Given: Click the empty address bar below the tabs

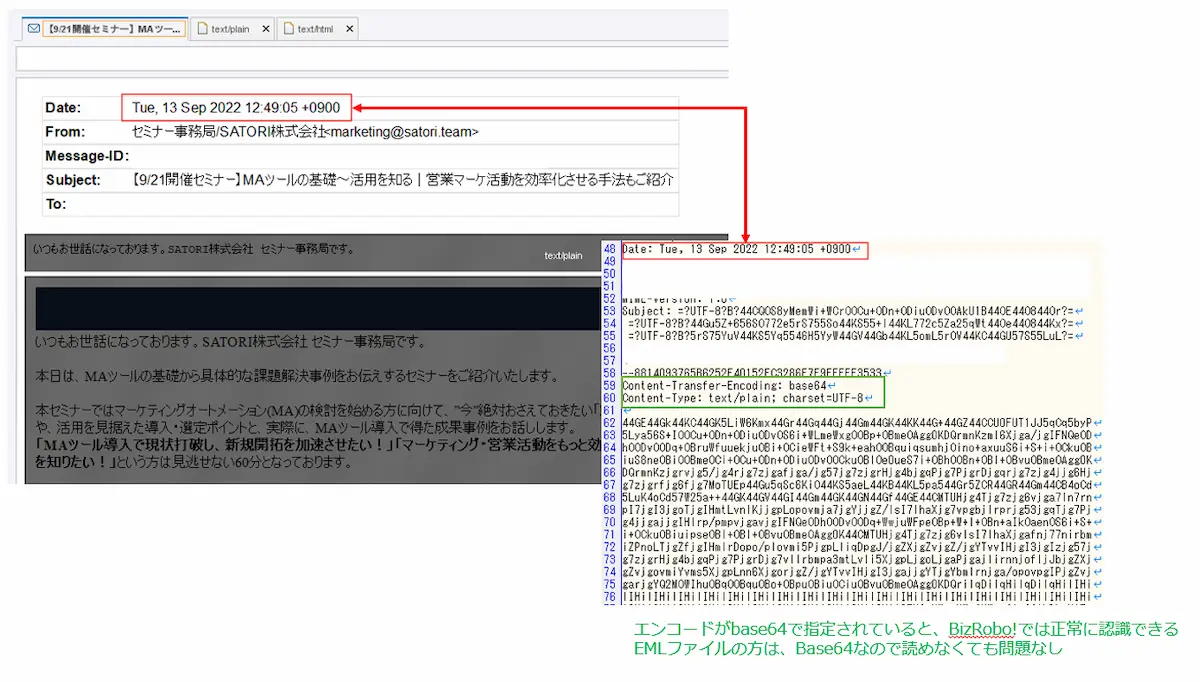Looking at the screenshot, I should (x=372, y=59).
